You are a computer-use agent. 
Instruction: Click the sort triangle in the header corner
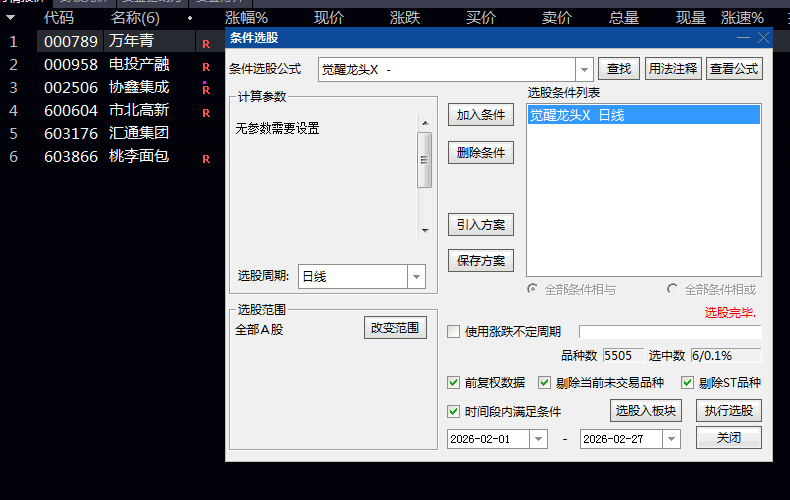pyautogui.click(x=10, y=18)
